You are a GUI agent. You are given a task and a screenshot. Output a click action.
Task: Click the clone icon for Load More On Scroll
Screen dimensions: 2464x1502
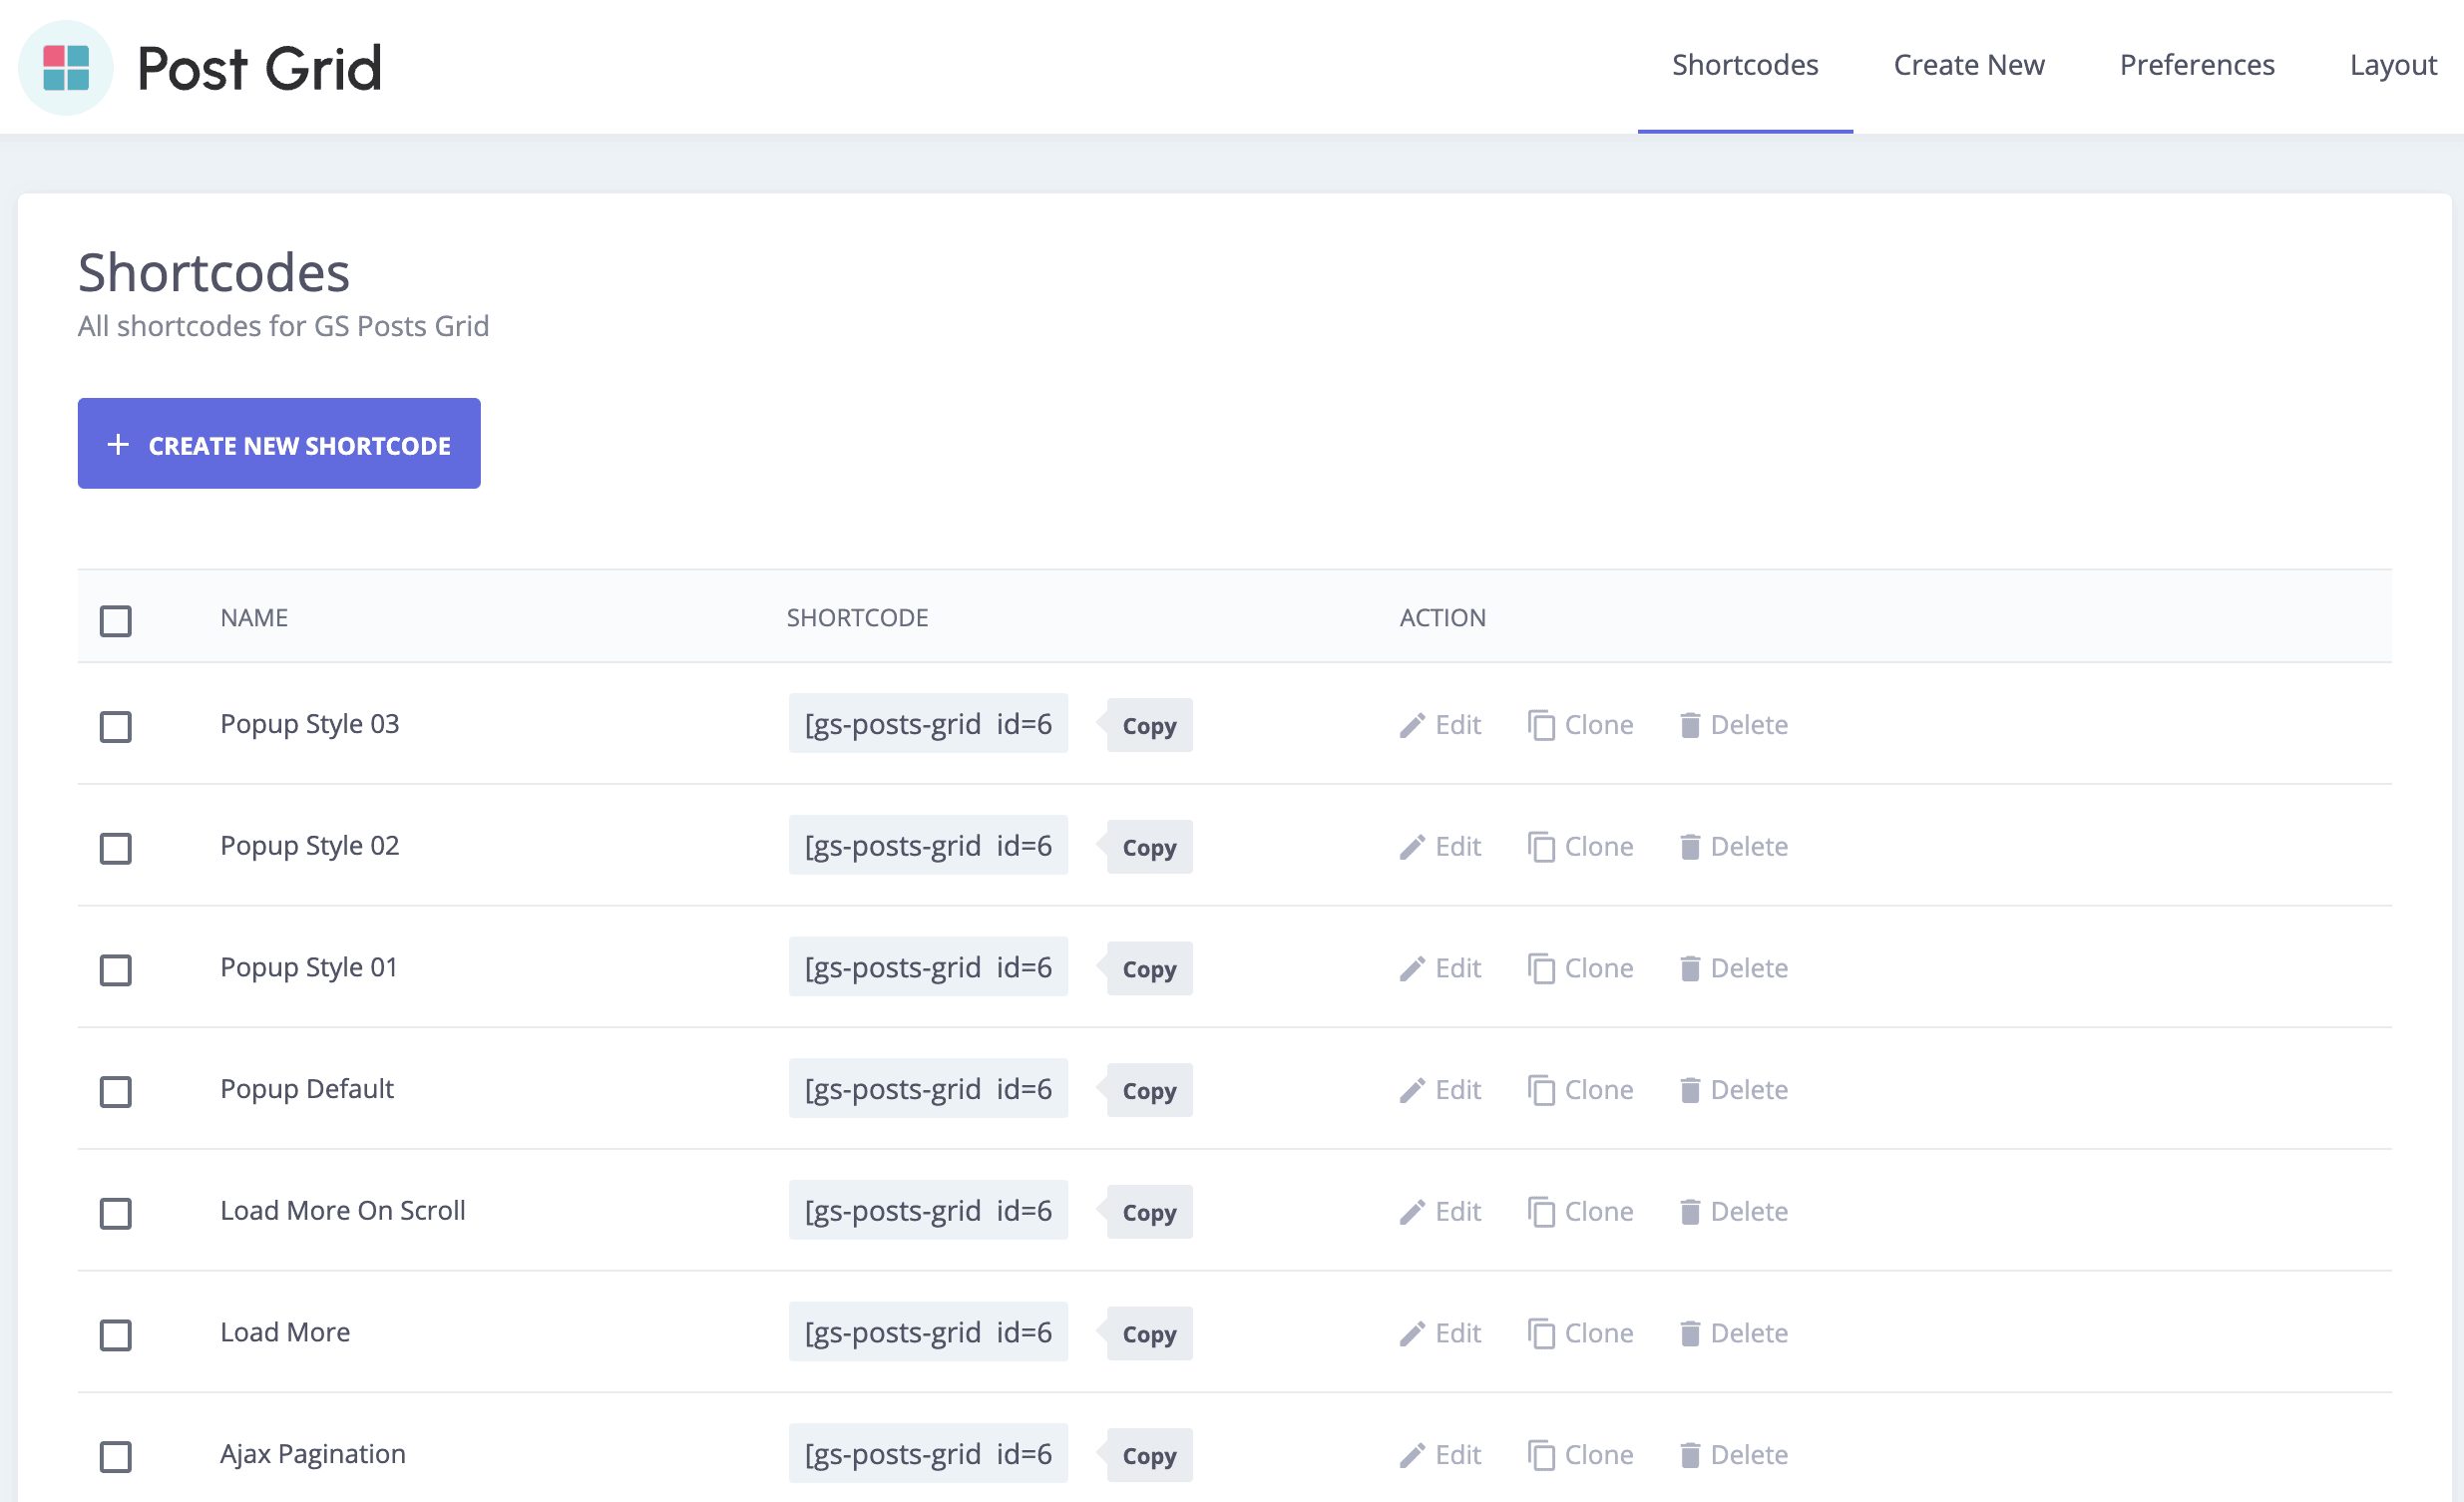[x=1541, y=1212]
